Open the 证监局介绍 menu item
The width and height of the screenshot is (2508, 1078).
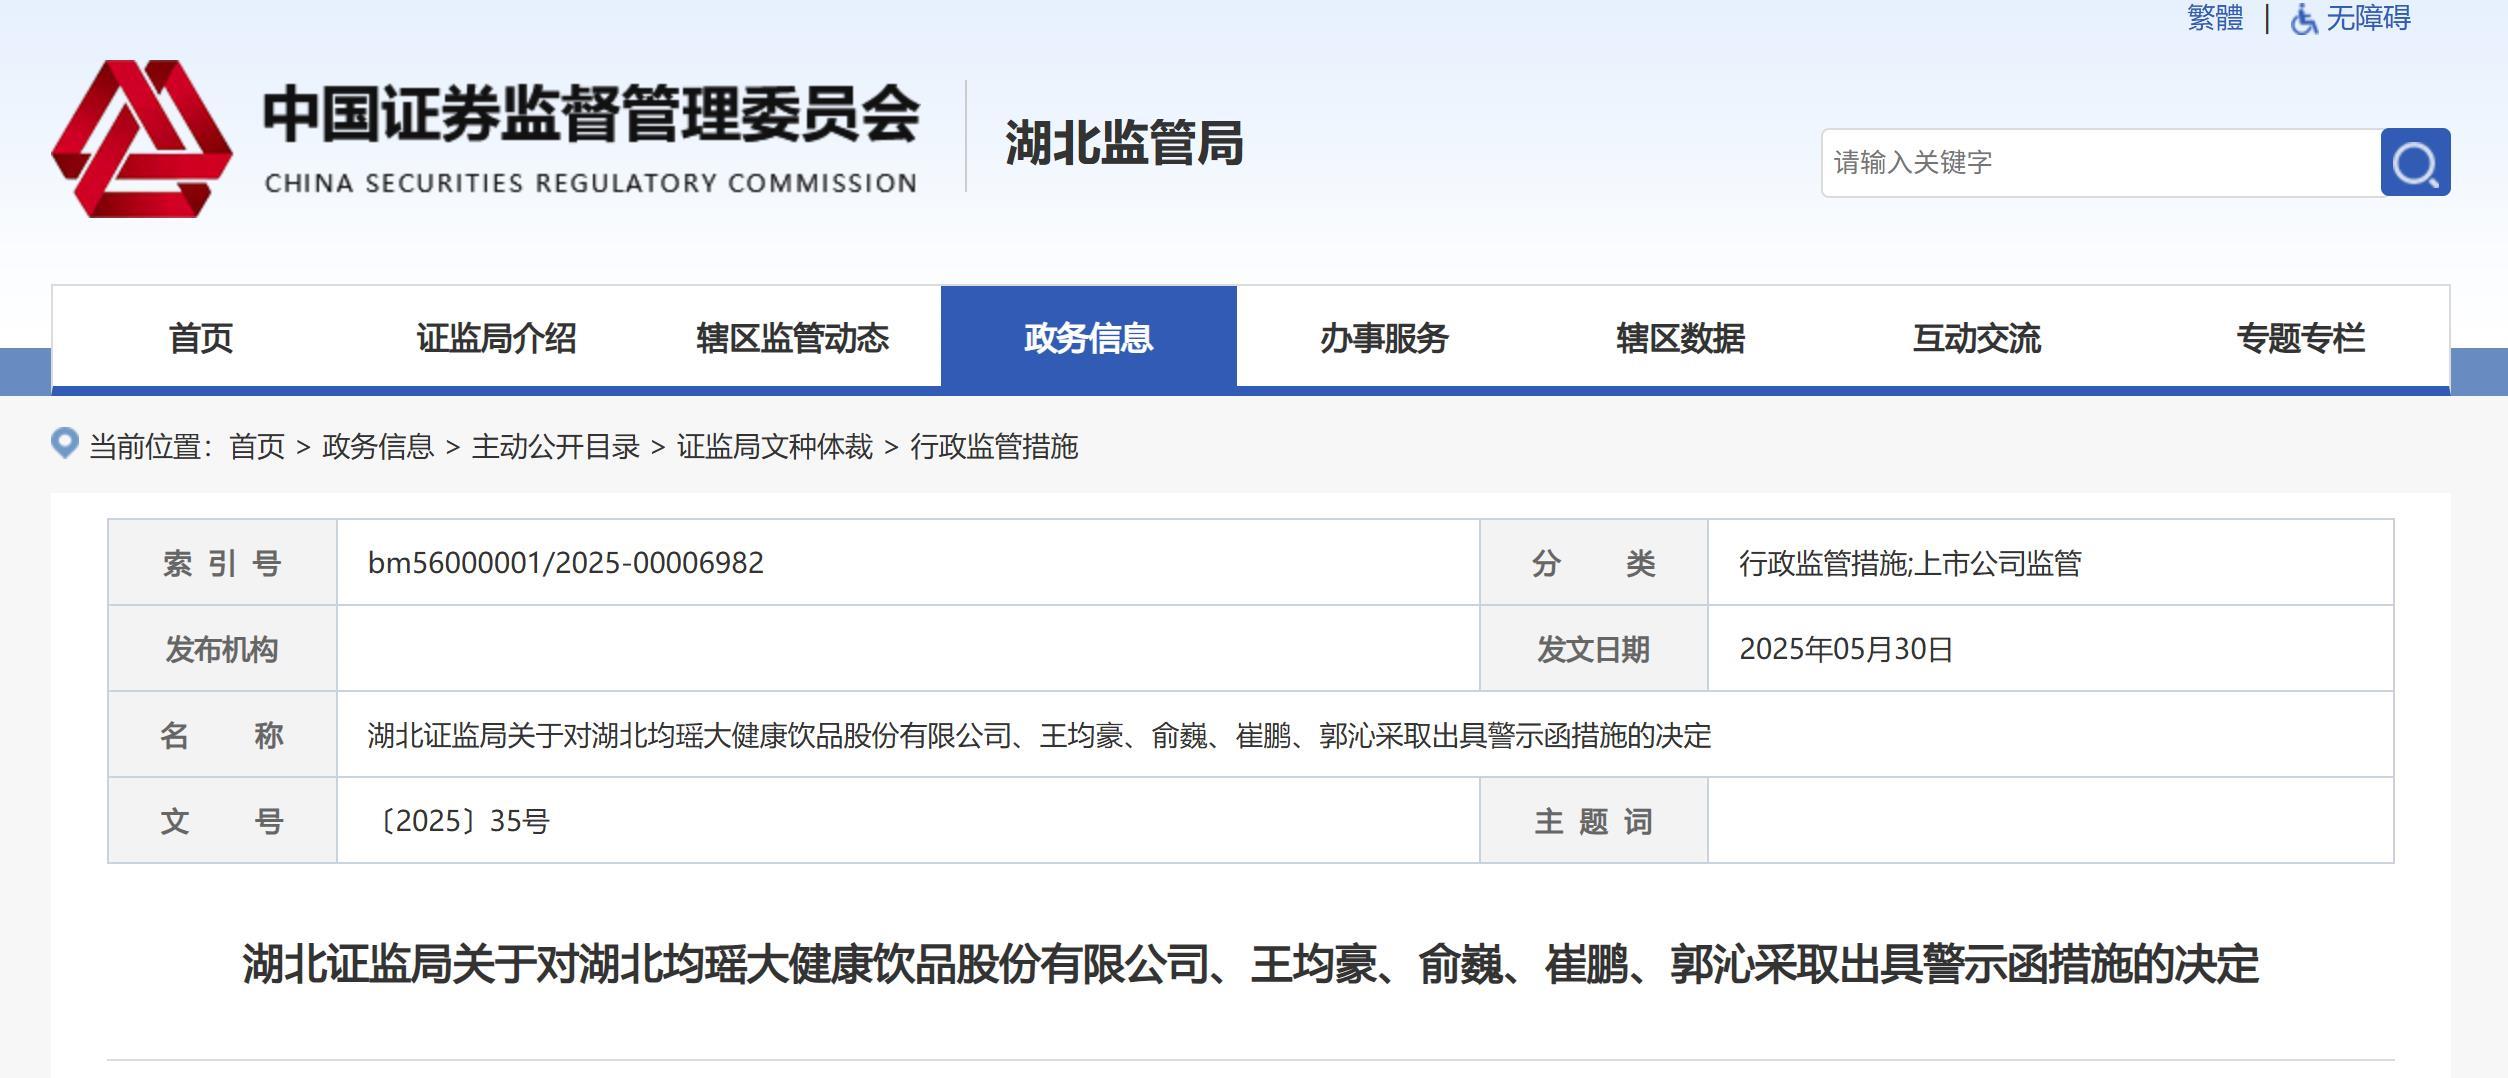coord(495,338)
